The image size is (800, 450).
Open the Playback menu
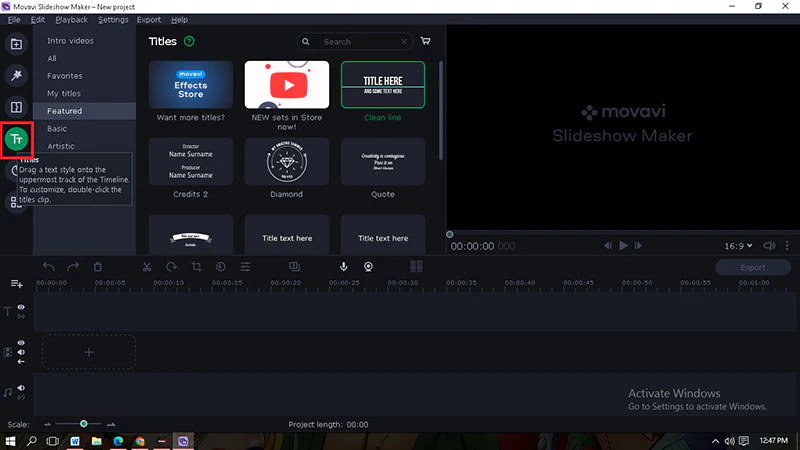point(71,20)
